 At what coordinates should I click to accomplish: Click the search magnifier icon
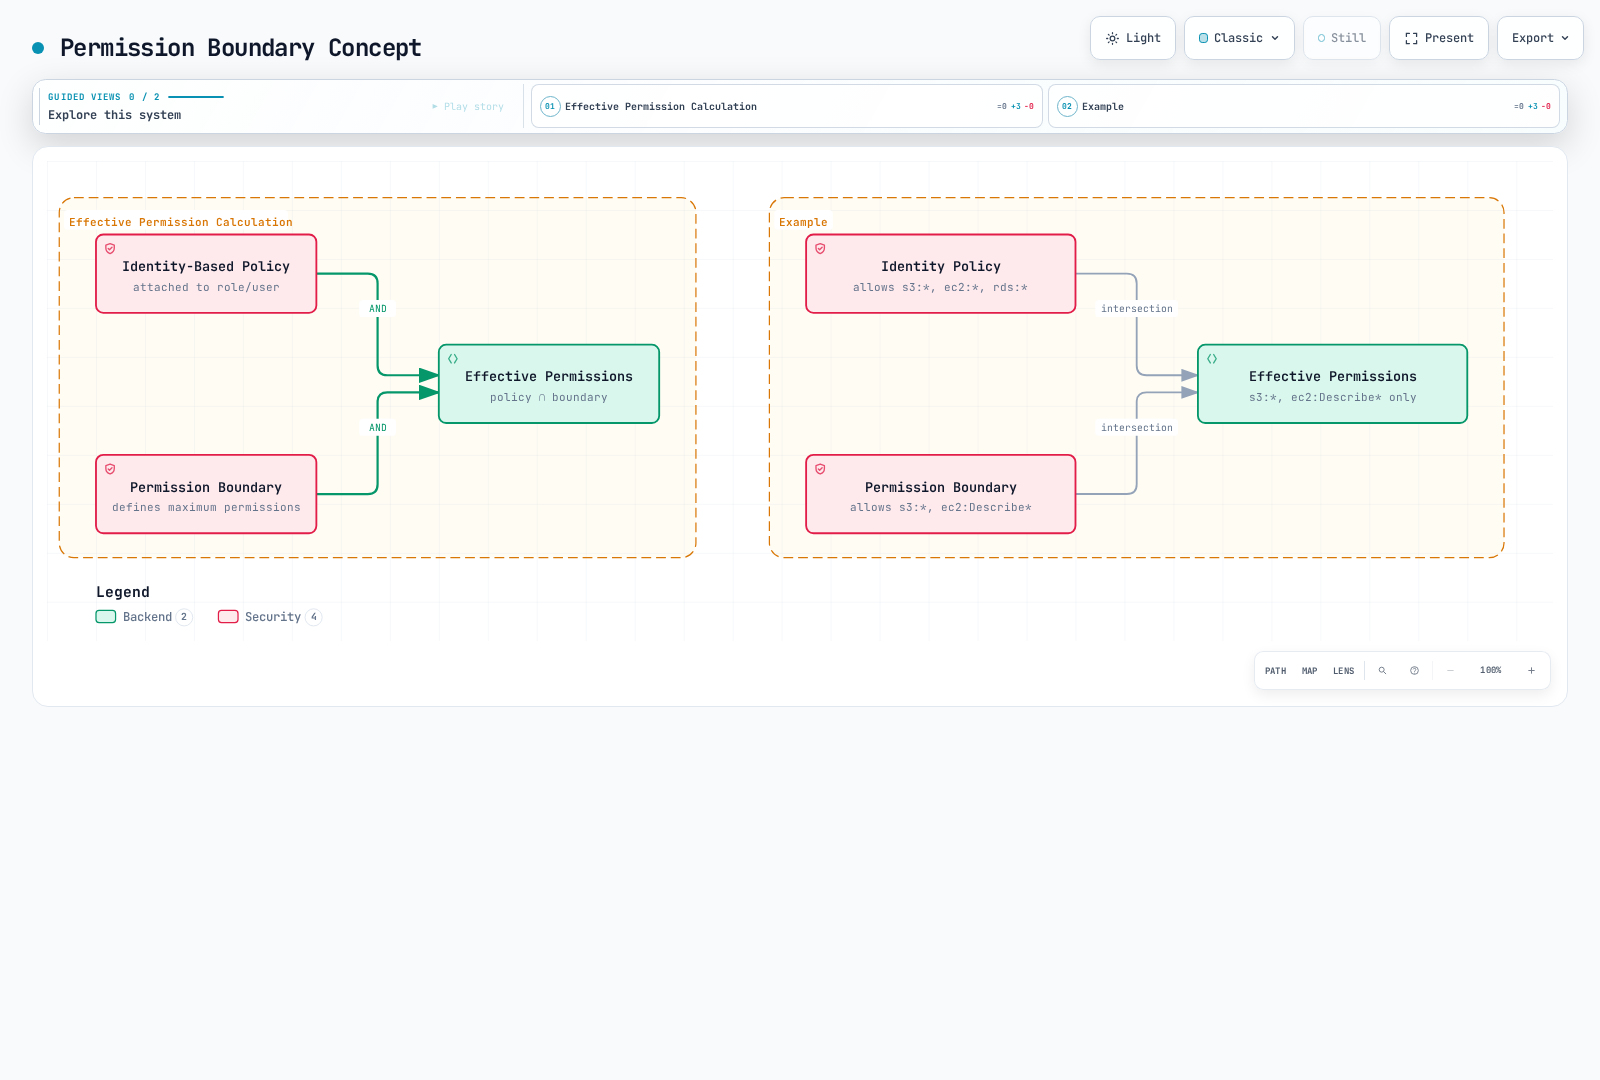(1382, 671)
